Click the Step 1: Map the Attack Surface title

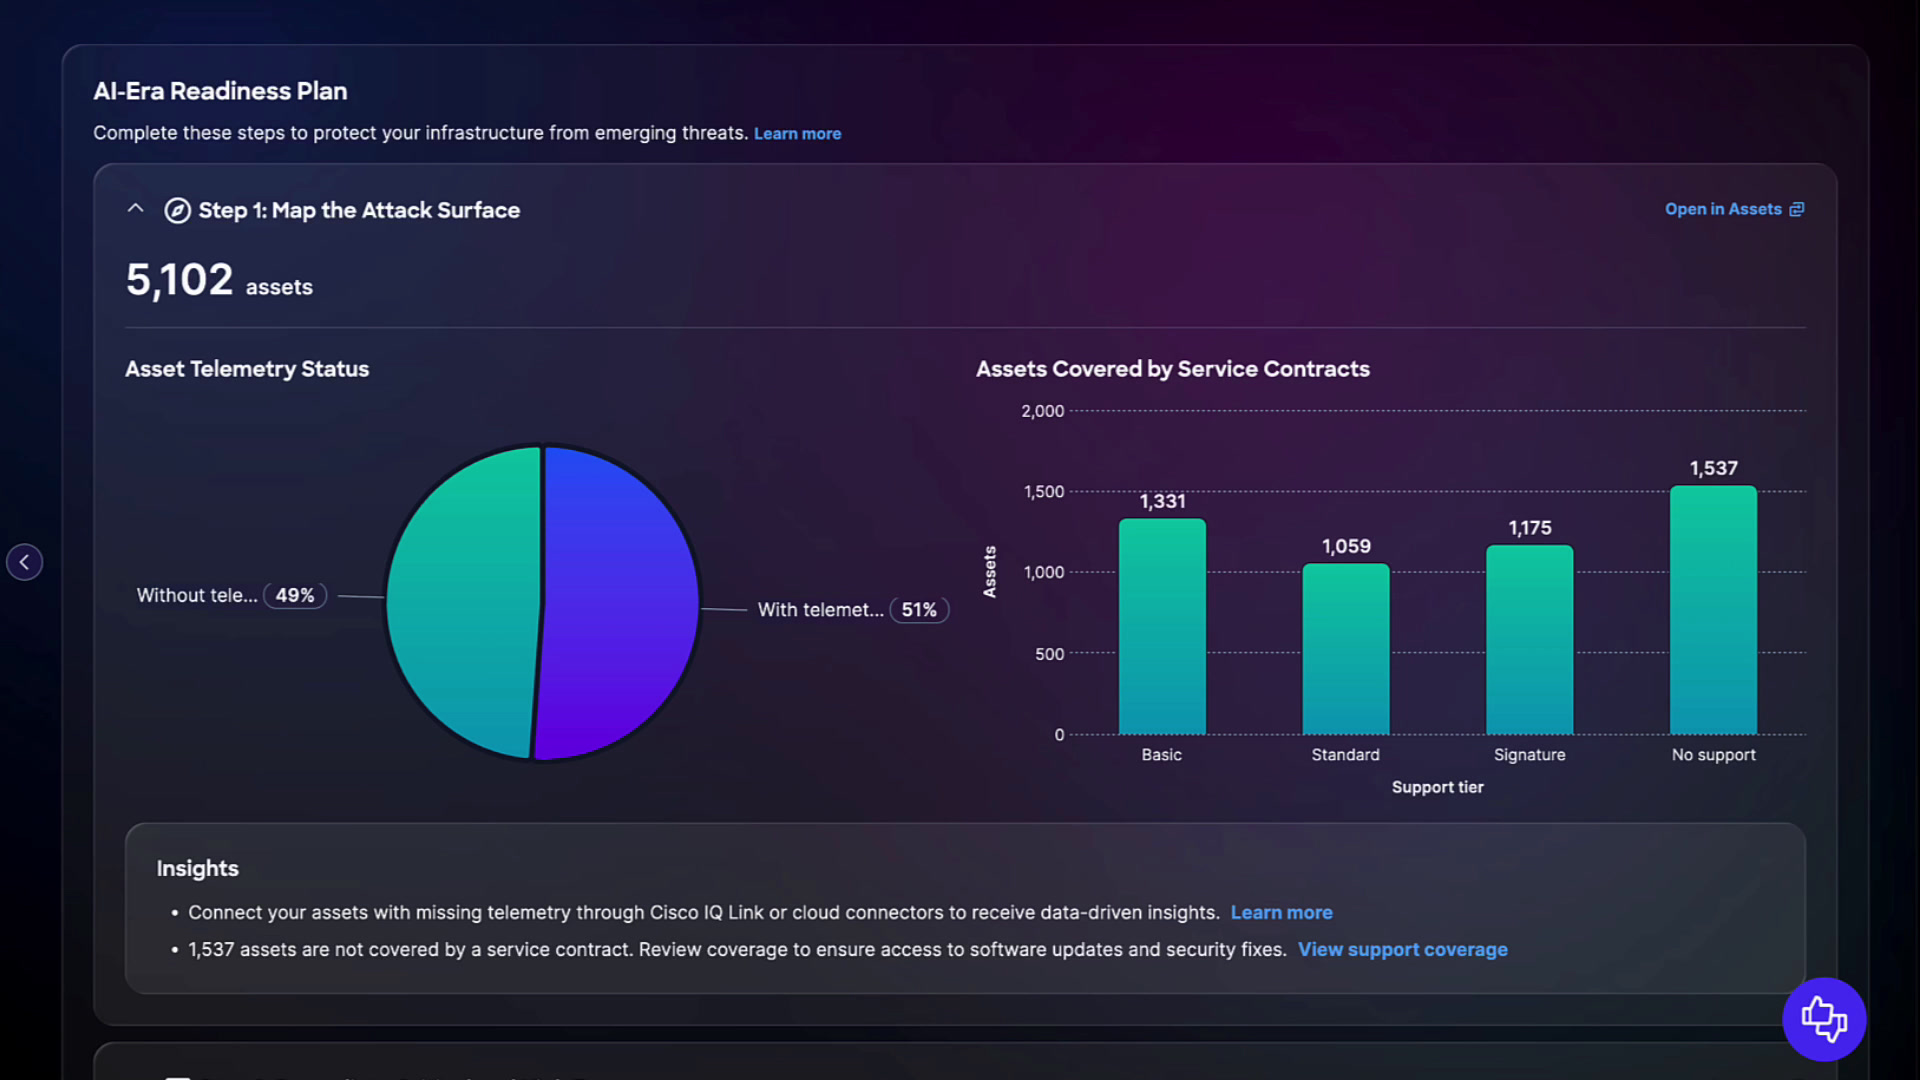(359, 210)
